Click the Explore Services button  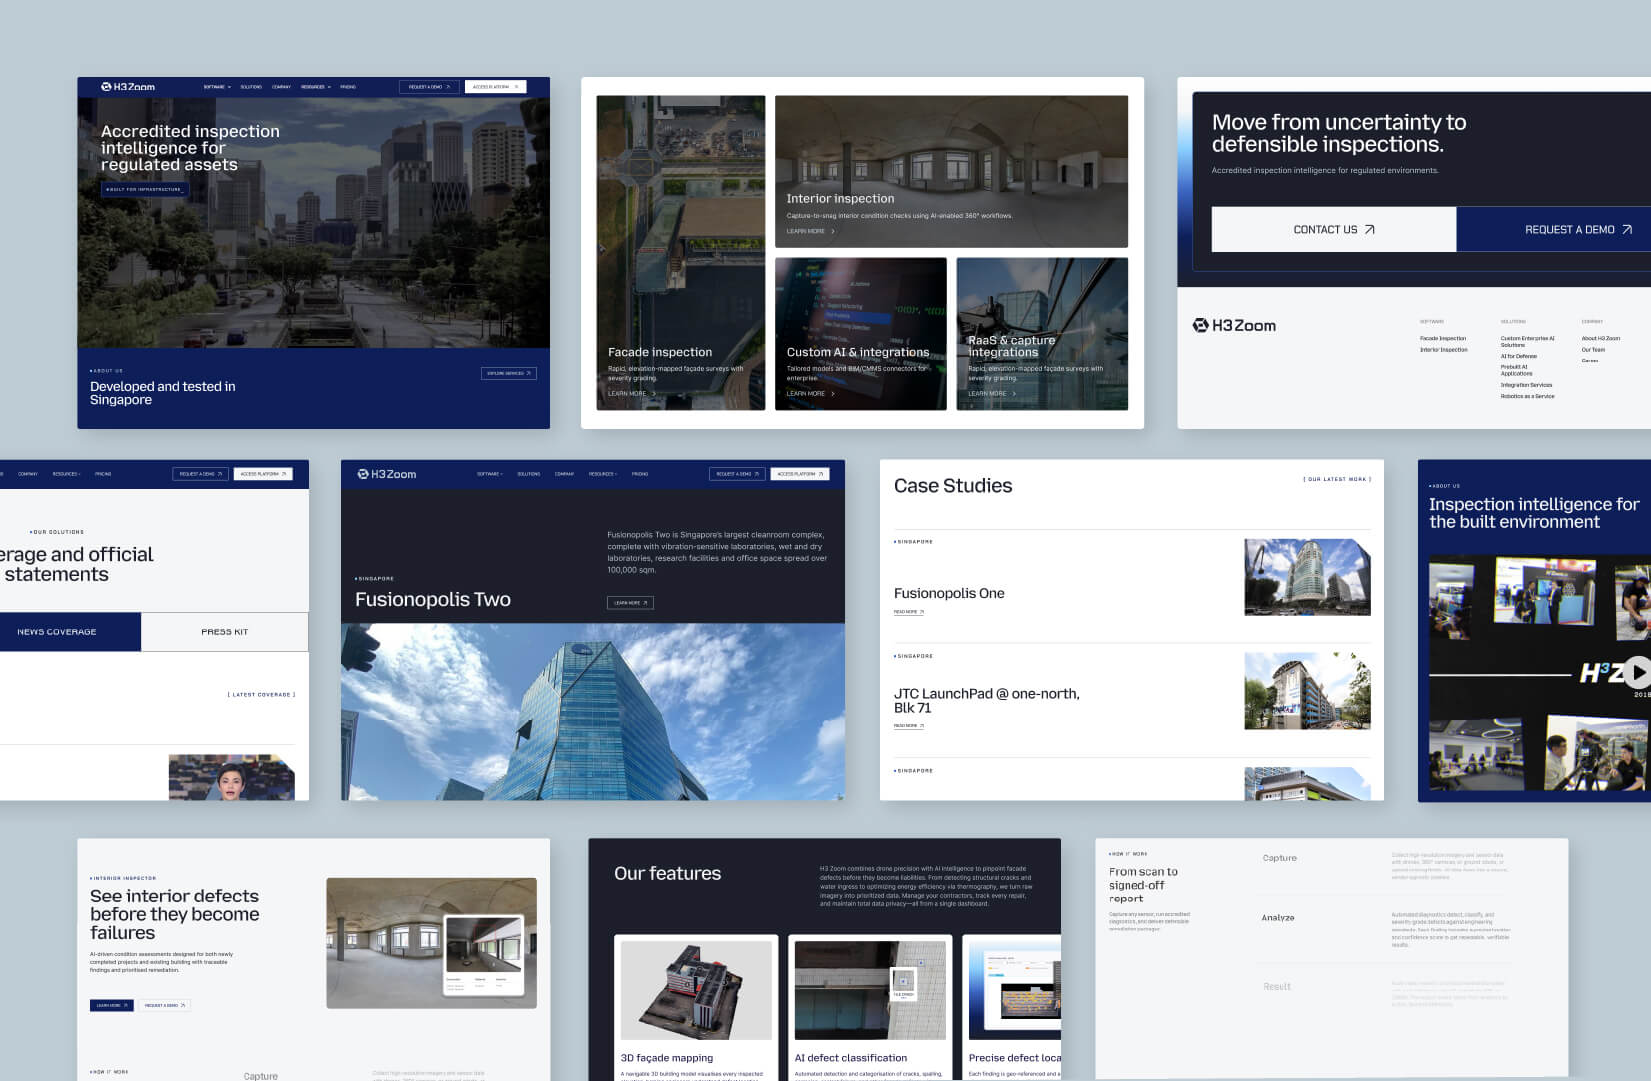[509, 373]
